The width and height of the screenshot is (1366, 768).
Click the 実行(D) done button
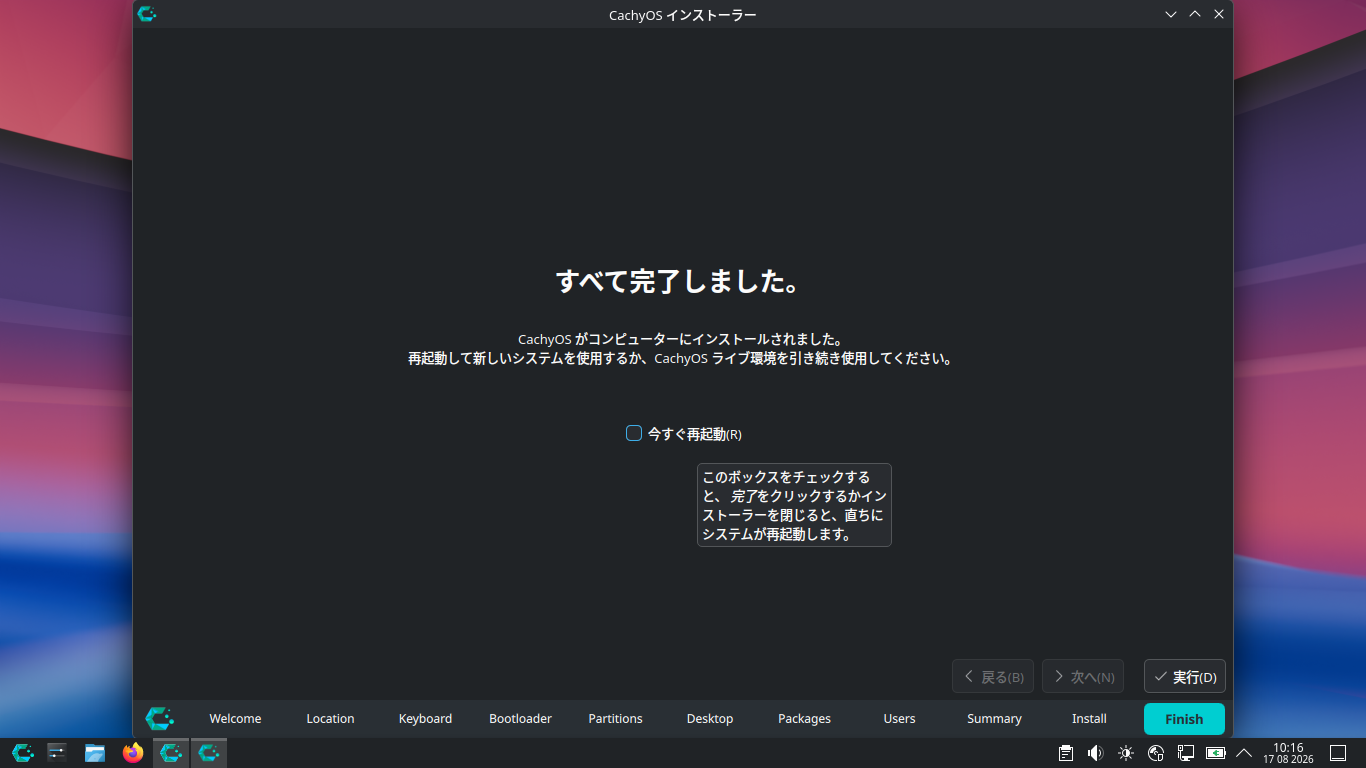1185,677
